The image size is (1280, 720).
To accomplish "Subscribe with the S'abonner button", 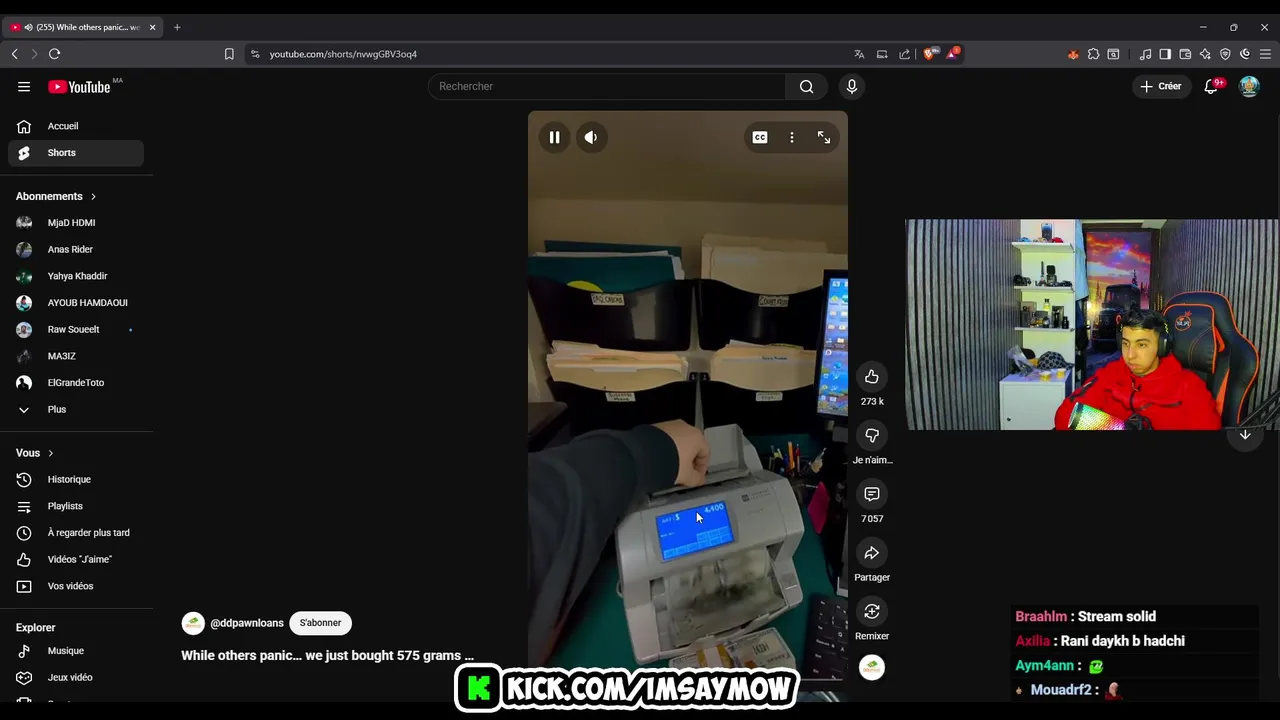I will 320,623.
